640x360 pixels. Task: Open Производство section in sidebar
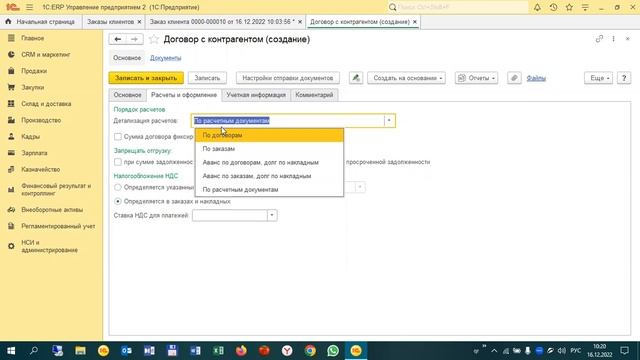(41, 120)
